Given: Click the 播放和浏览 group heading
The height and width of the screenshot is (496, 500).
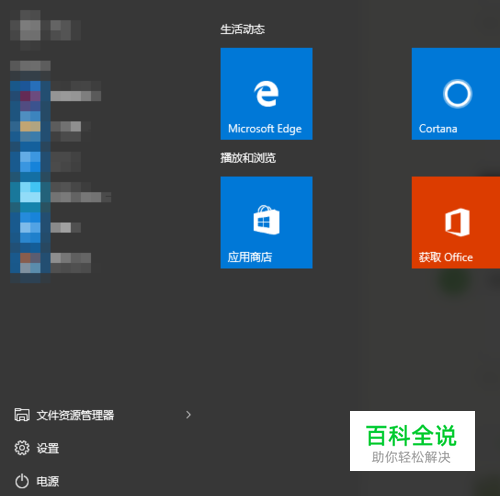Looking at the screenshot, I should tap(248, 158).
